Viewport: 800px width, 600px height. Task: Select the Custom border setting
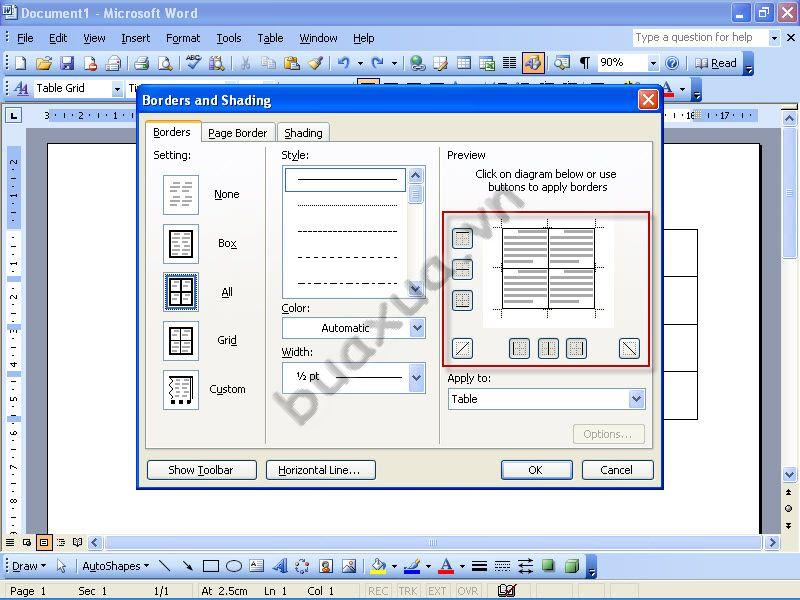181,390
